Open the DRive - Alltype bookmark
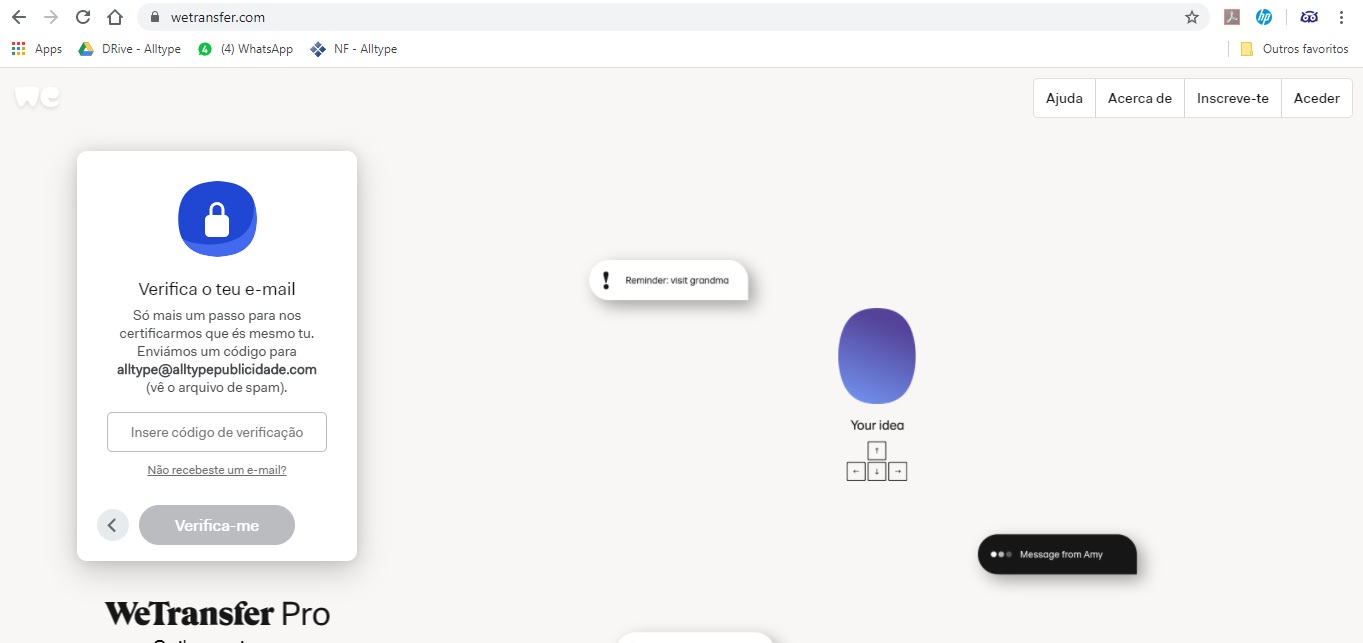The width and height of the screenshot is (1363, 643). point(130,49)
